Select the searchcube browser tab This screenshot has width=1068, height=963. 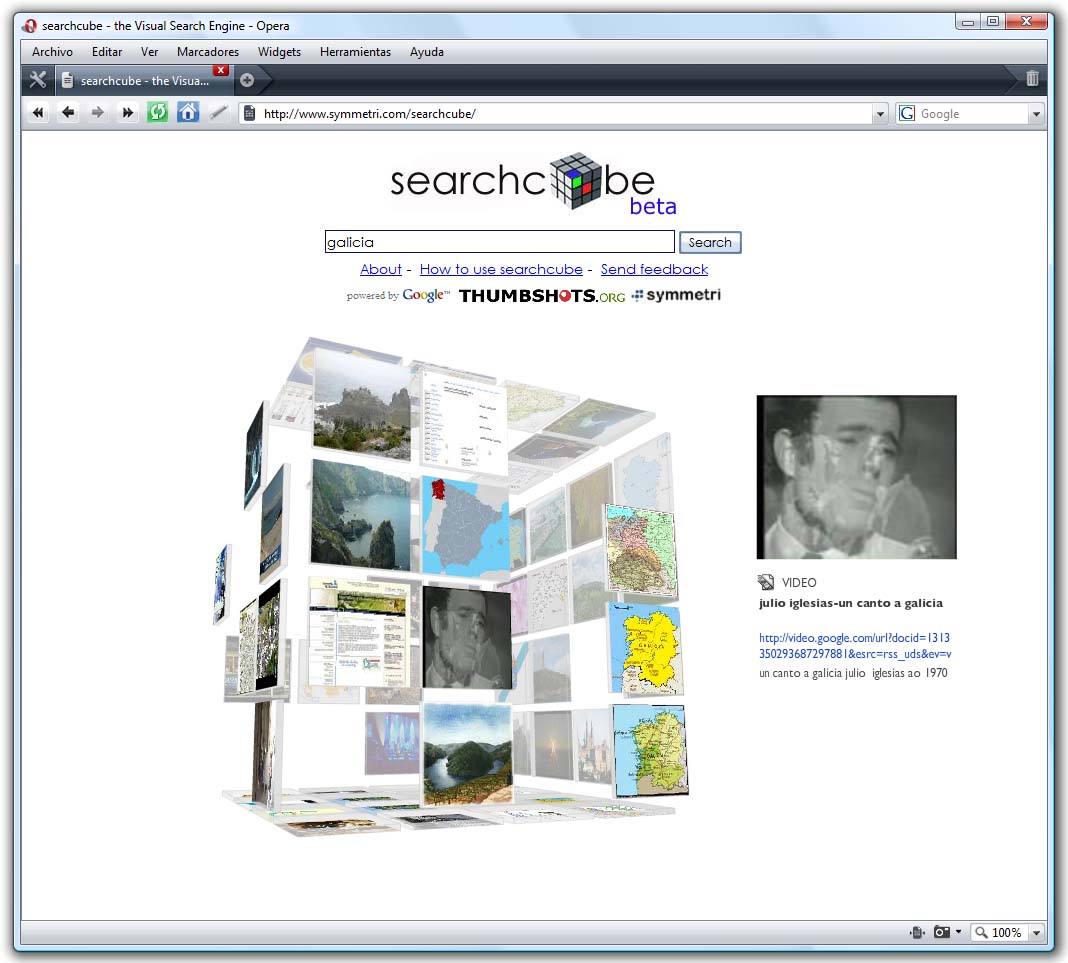143,80
